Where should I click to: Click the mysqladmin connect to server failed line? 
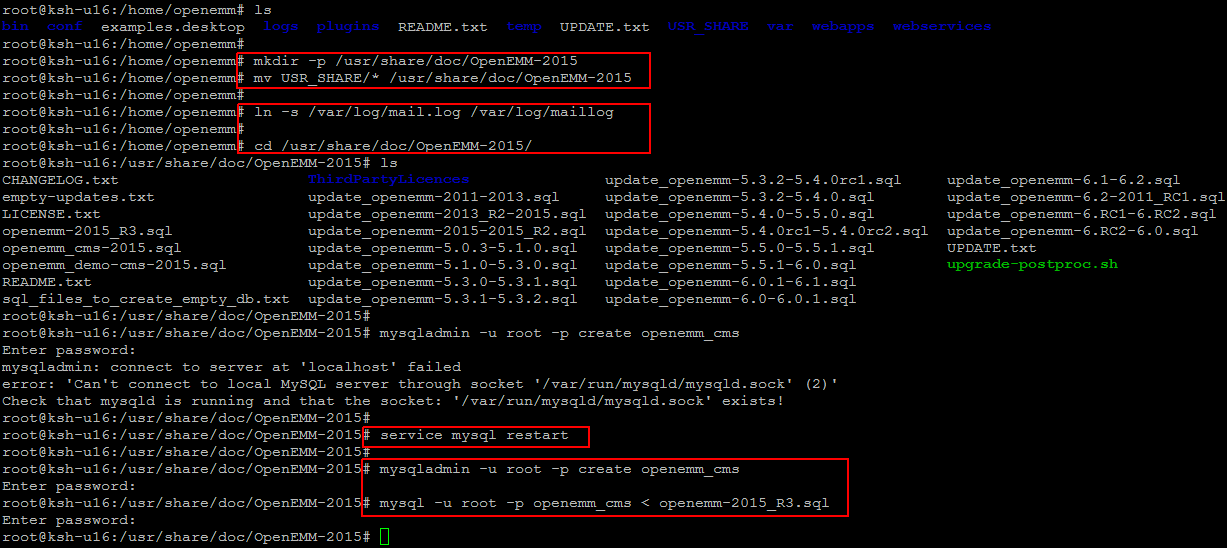[232, 367]
